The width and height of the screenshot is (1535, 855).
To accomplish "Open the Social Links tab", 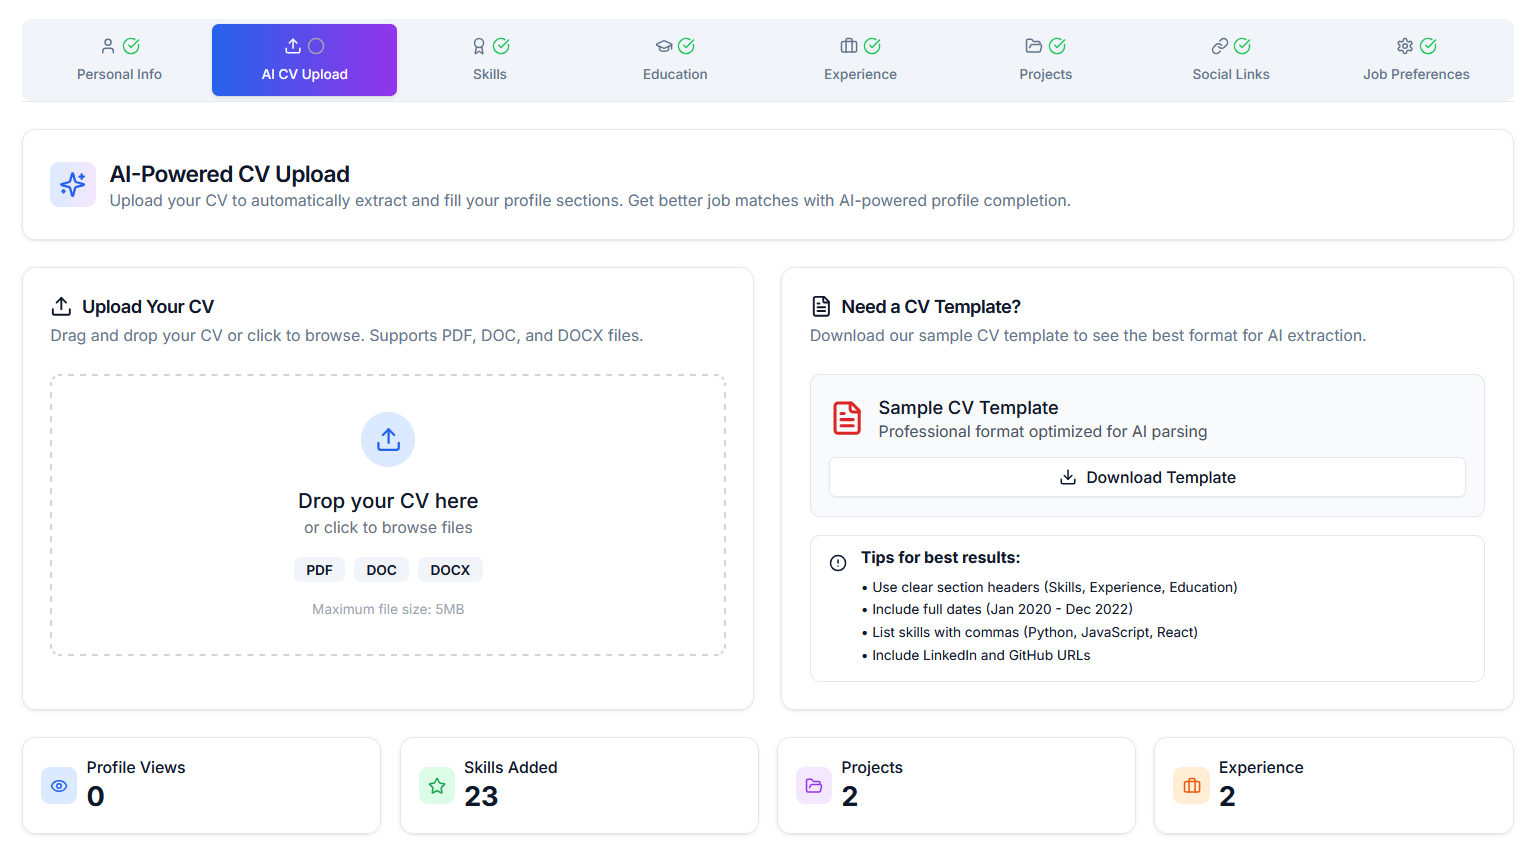I will tap(1230, 60).
